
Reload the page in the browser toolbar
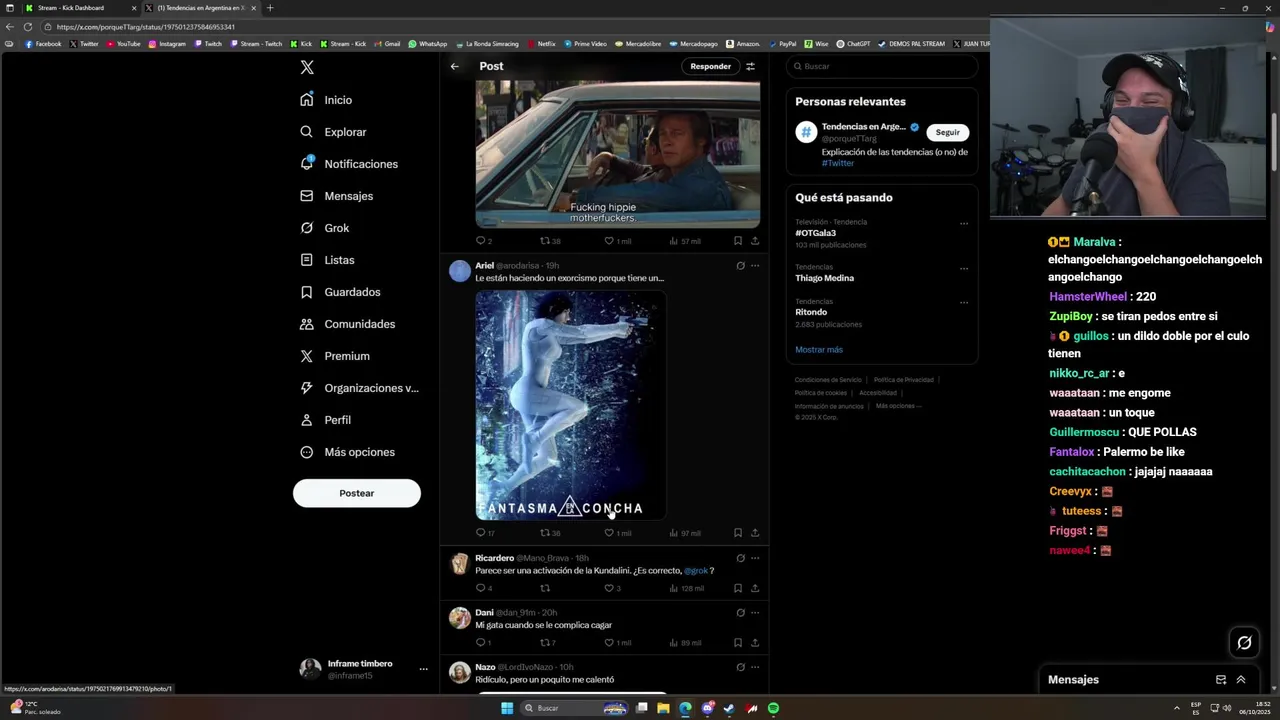28,27
